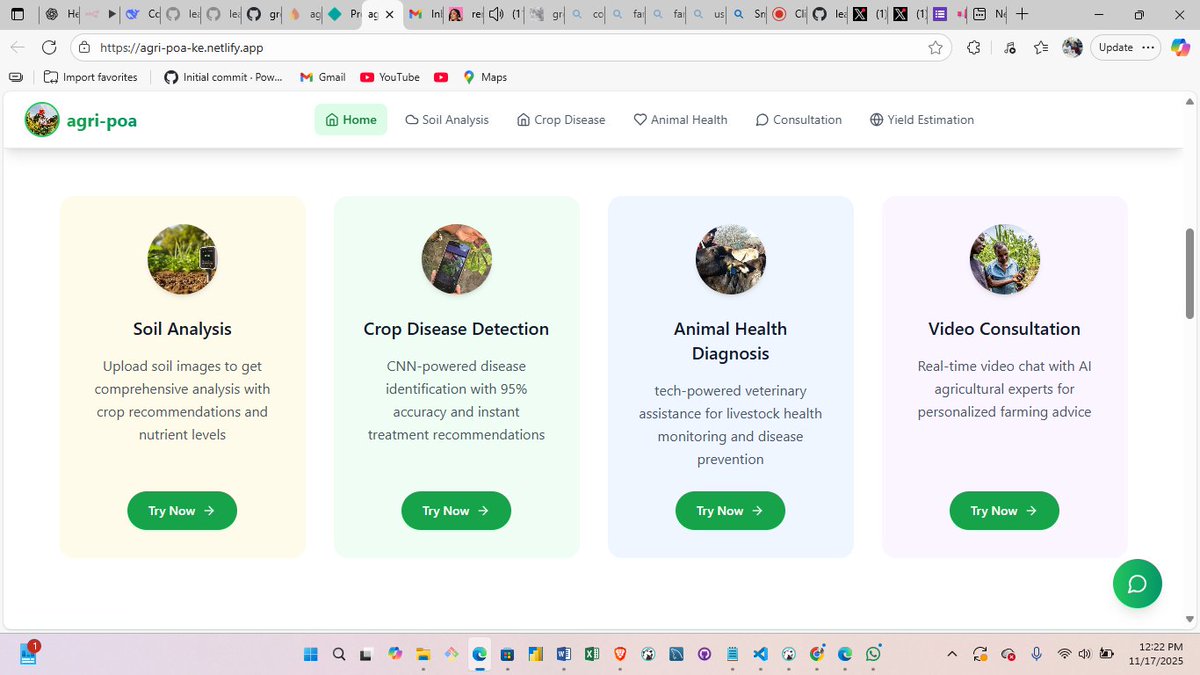The height and width of the screenshot is (675, 1200).
Task: Show hidden system tray icons
Action: click(x=952, y=654)
